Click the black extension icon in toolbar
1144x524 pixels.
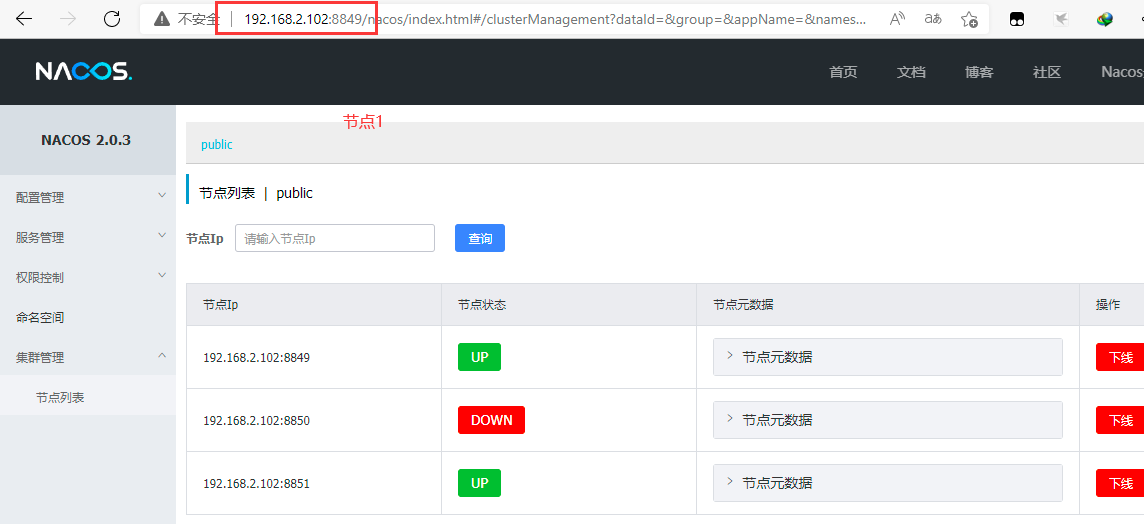coord(1017,19)
